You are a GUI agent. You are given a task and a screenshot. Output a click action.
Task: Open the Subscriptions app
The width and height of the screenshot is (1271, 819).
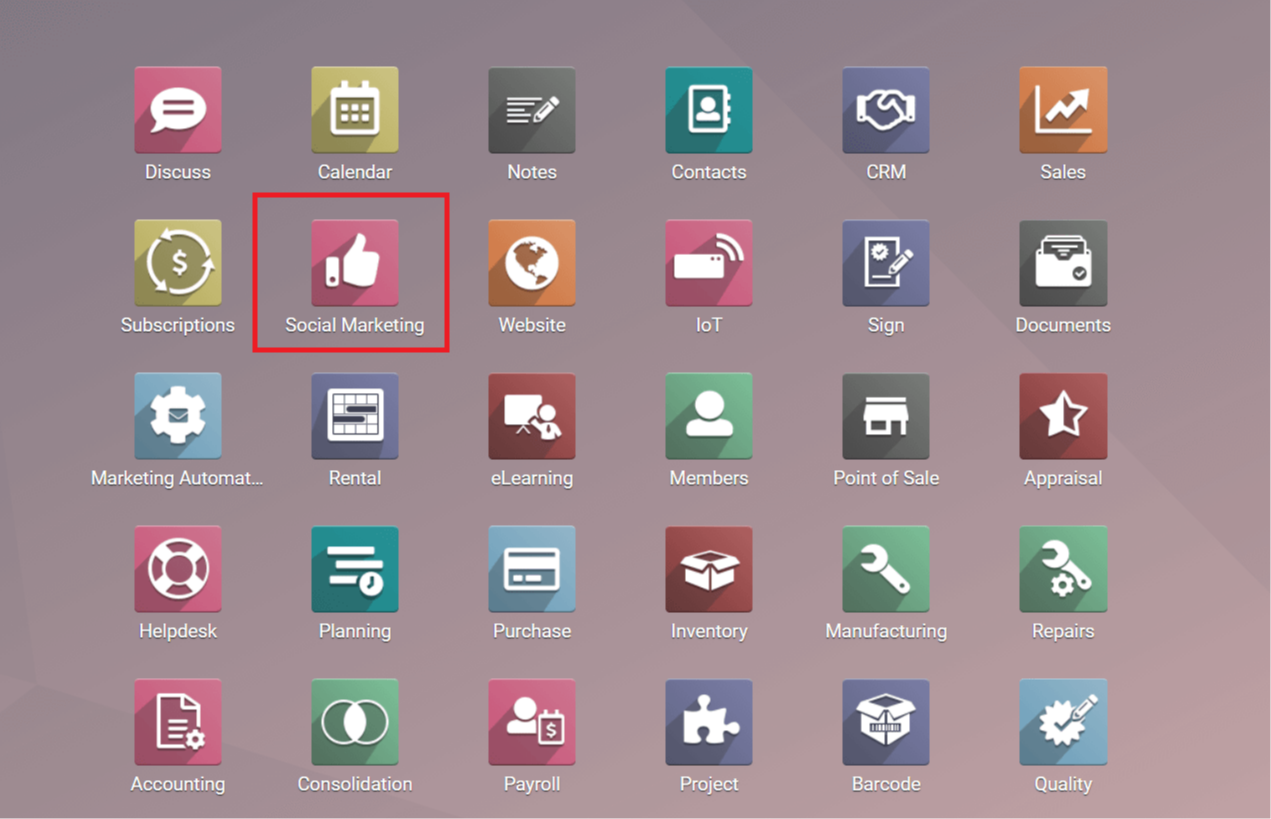tap(178, 263)
